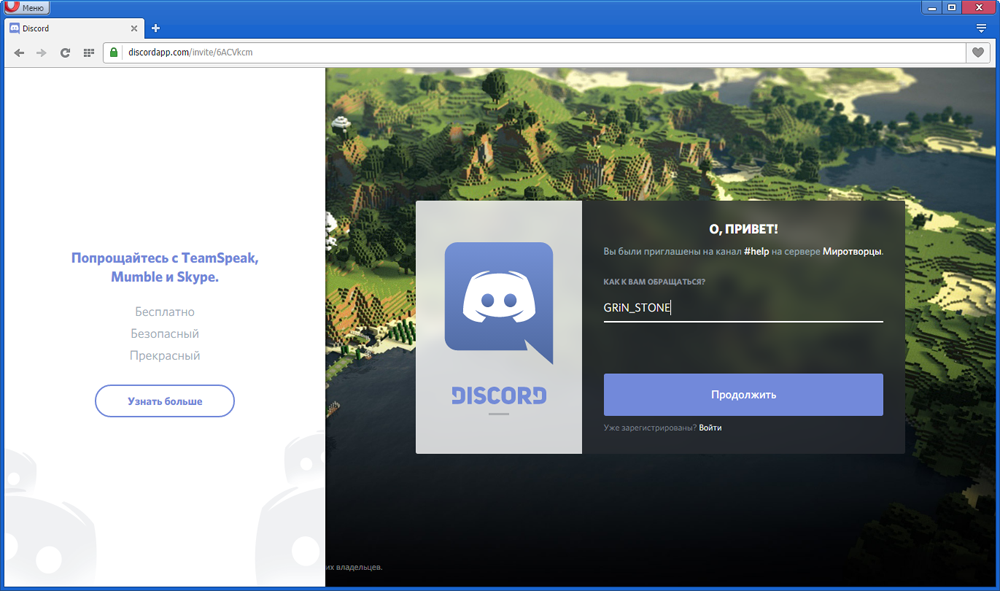The height and width of the screenshot is (591, 1000).
Task: Go back to the previous page
Action: (x=19, y=53)
